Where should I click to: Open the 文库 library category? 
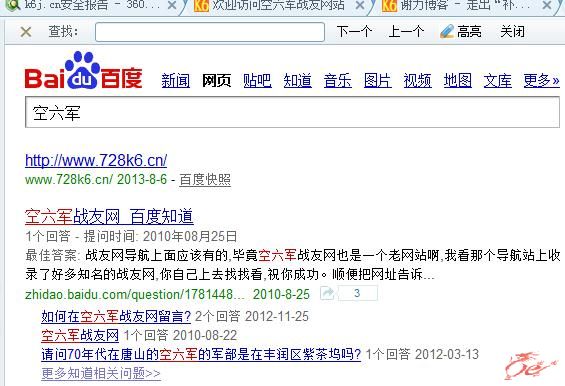[x=498, y=80]
